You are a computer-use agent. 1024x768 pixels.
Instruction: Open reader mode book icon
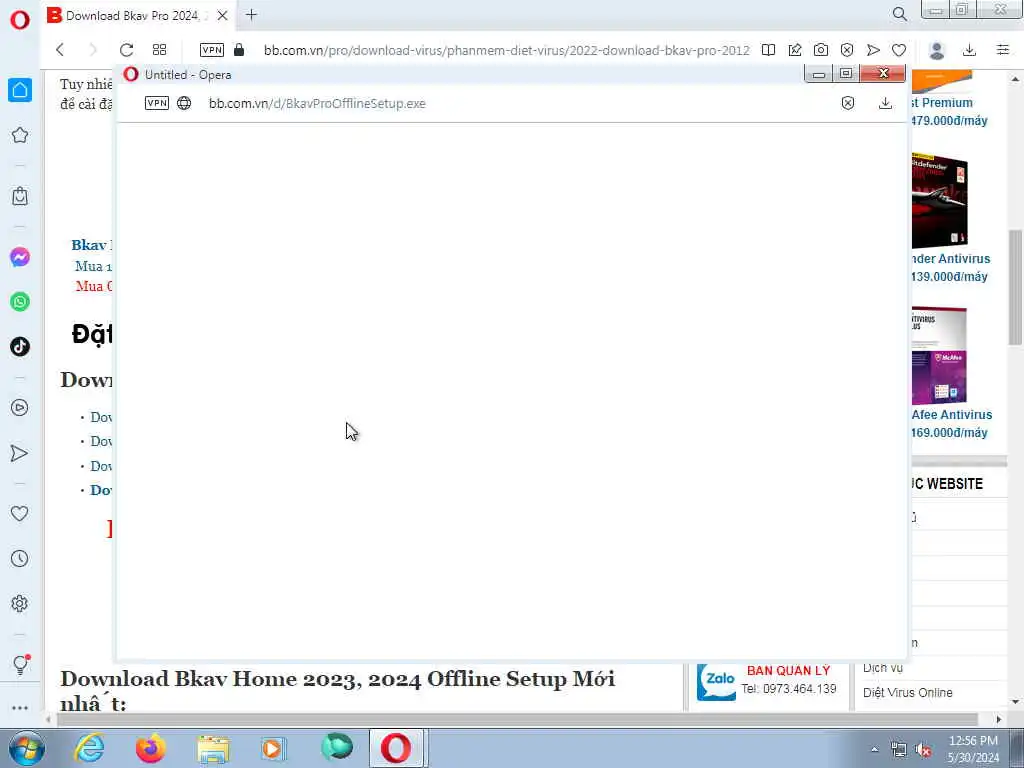point(768,50)
